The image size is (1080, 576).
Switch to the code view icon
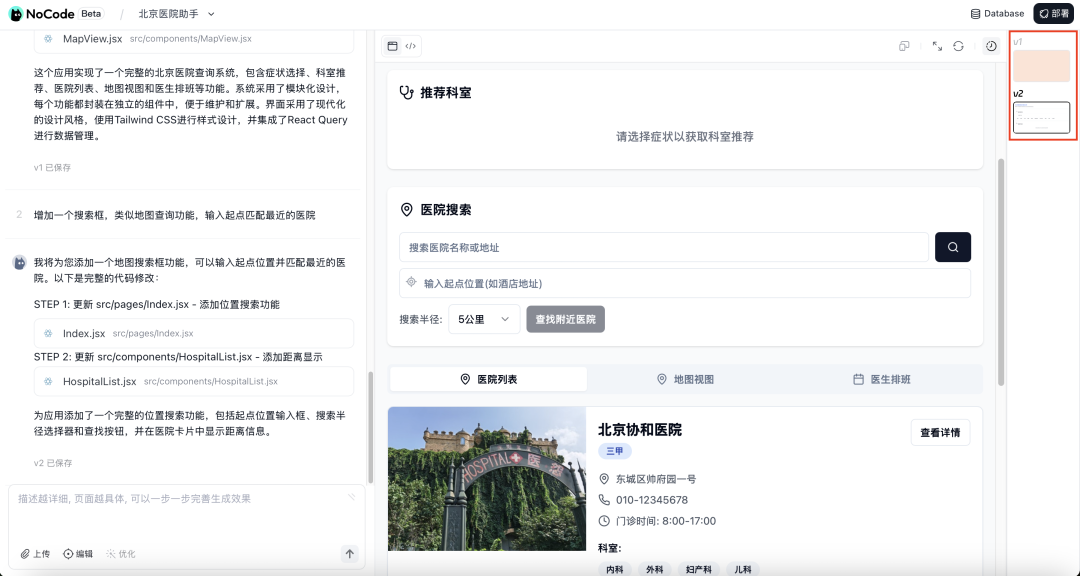tap(410, 46)
